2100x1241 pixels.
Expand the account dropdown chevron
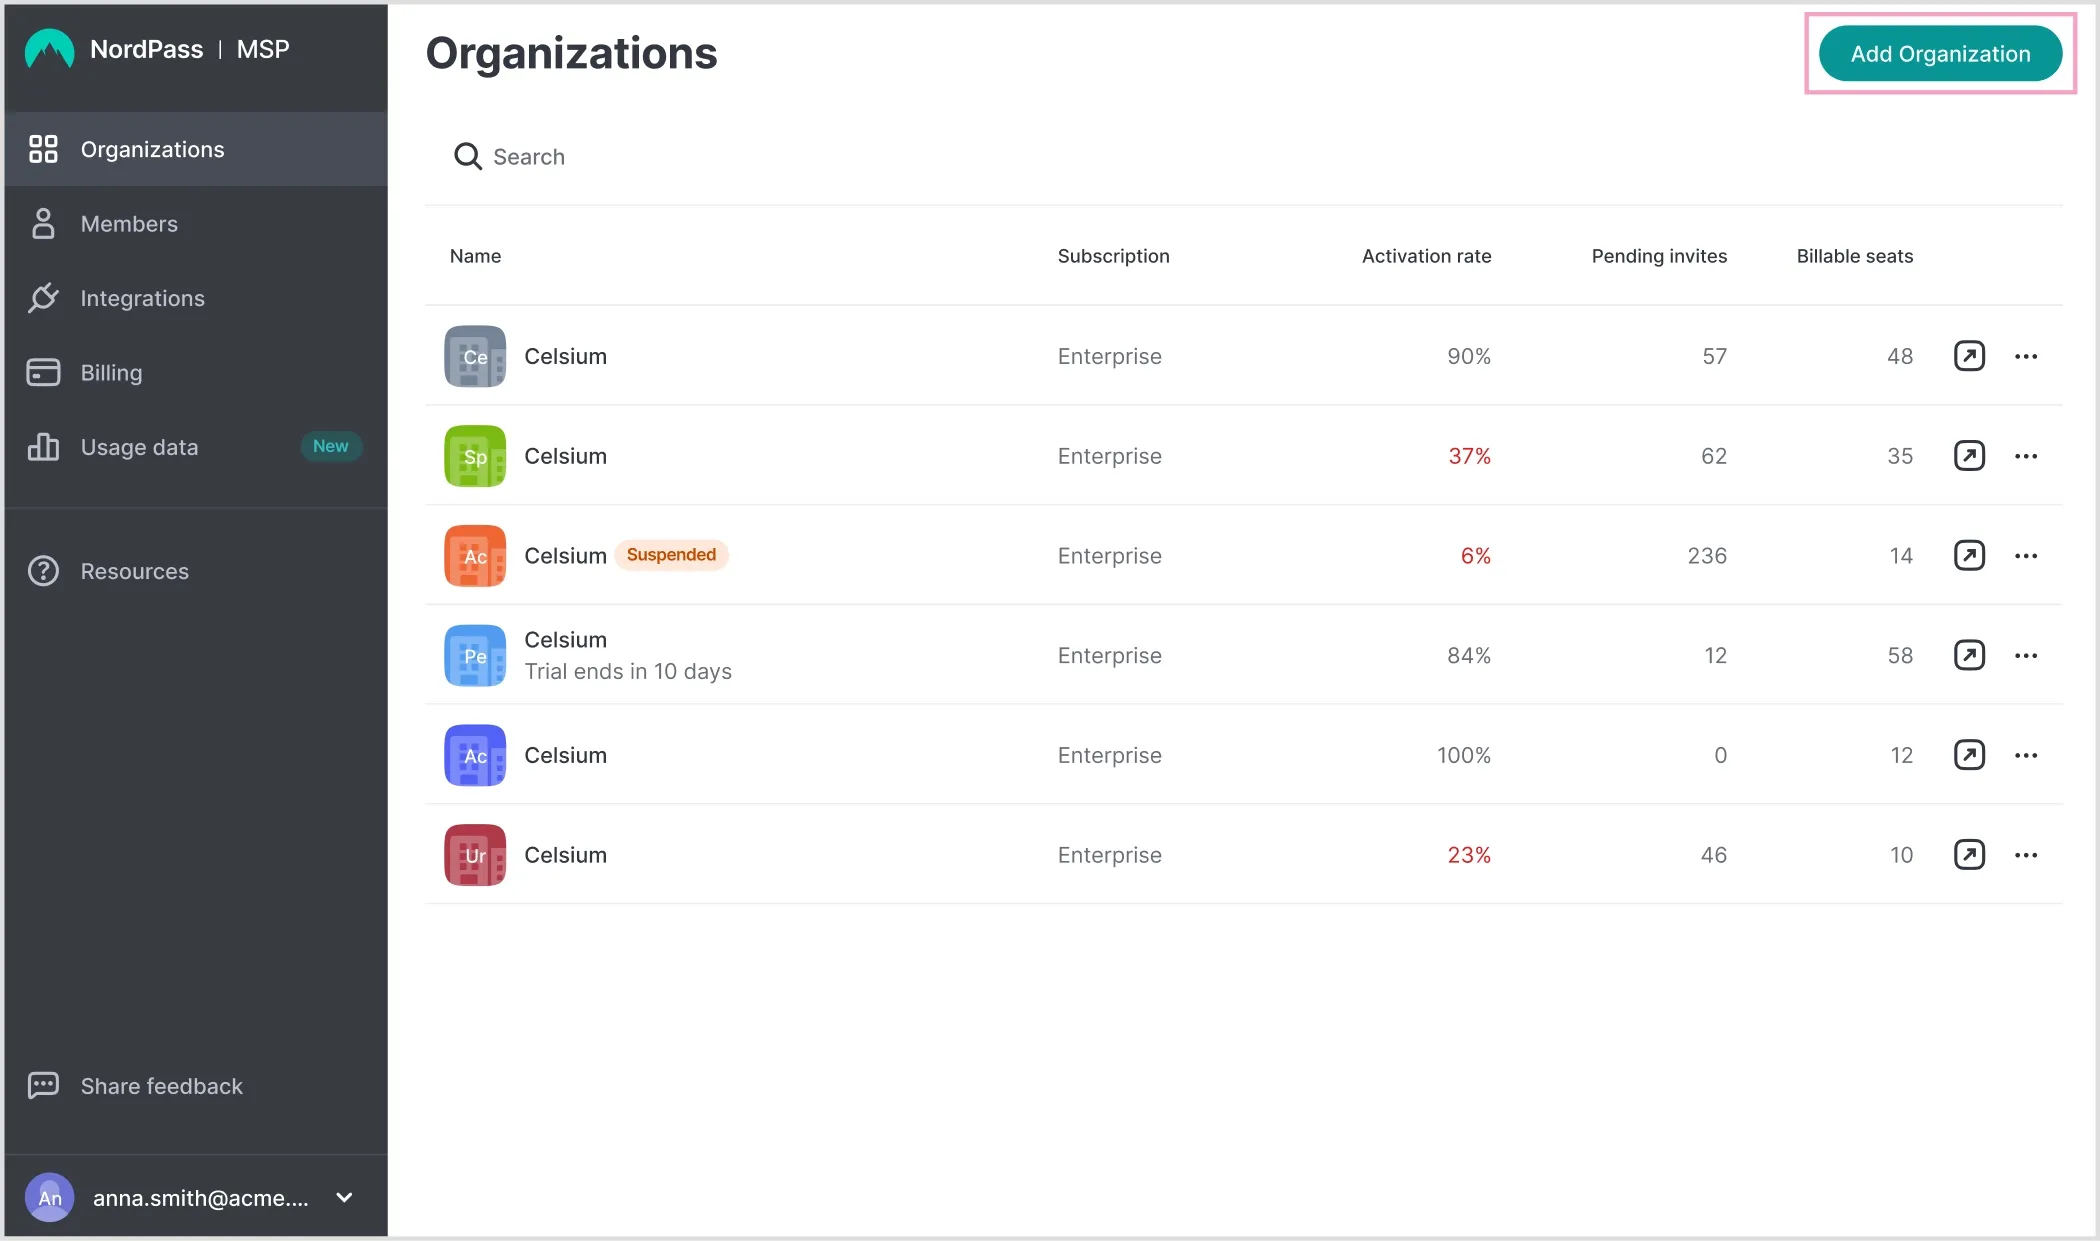coord(344,1197)
